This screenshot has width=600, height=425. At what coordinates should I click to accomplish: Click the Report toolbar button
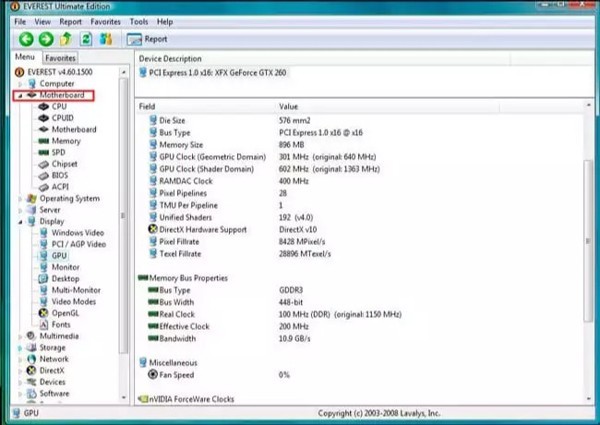pyautogui.click(x=147, y=39)
